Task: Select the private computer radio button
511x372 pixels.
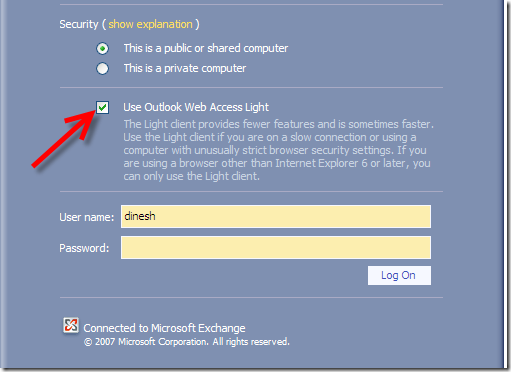Action: (102, 69)
